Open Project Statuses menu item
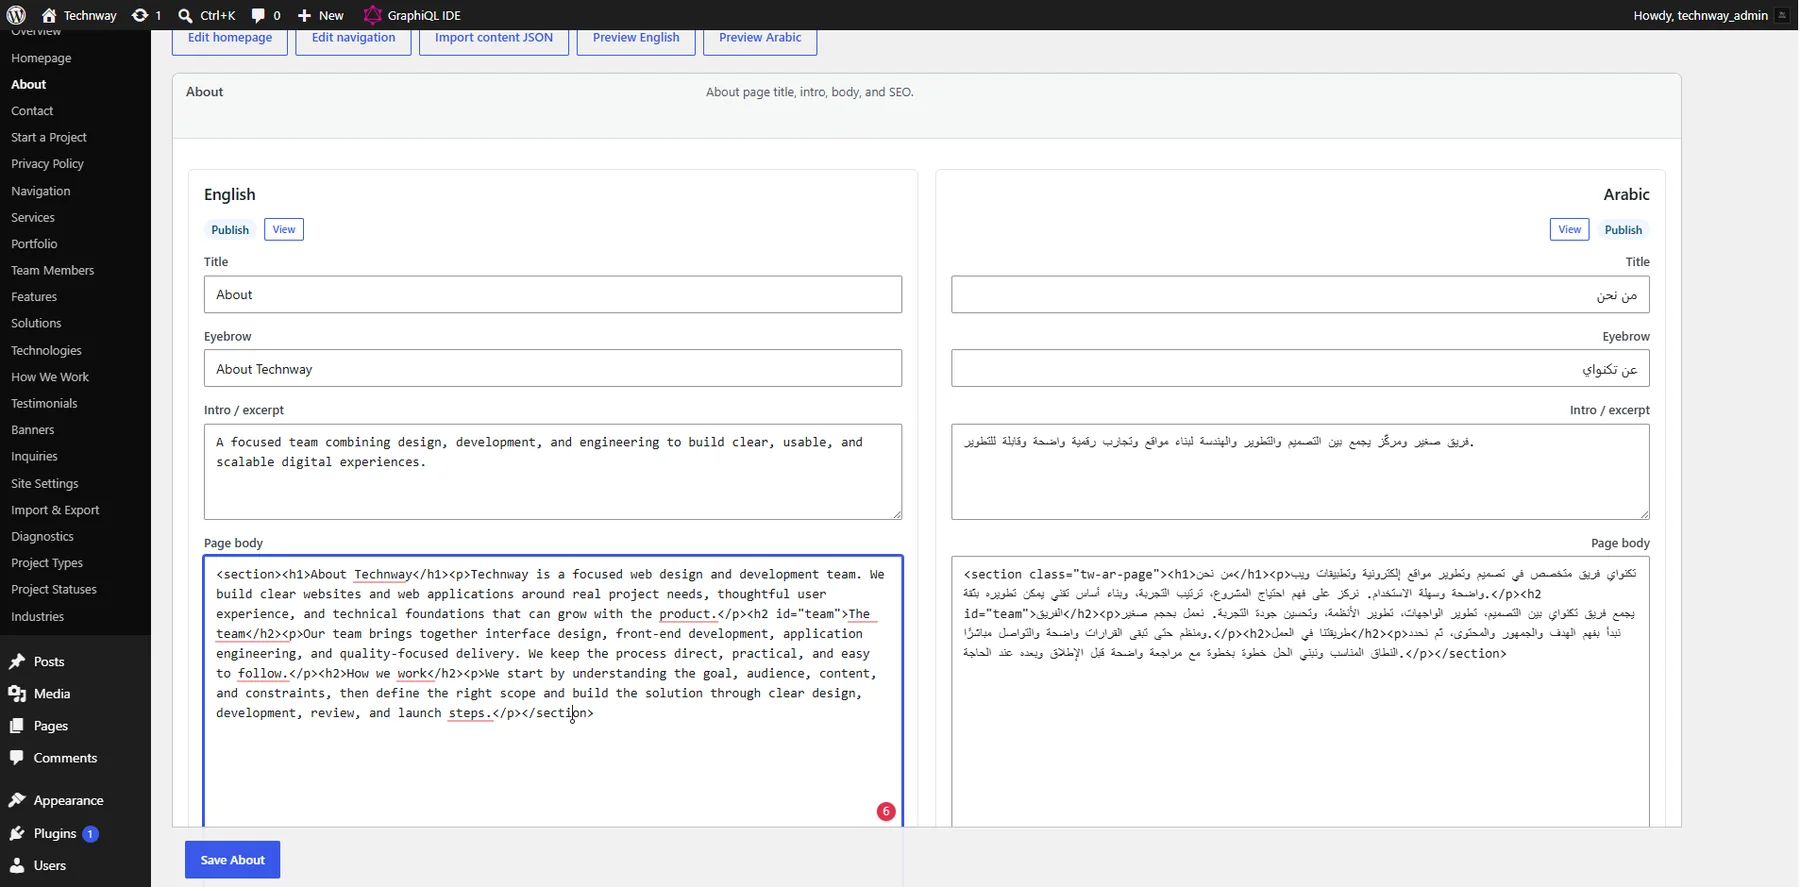 54,589
